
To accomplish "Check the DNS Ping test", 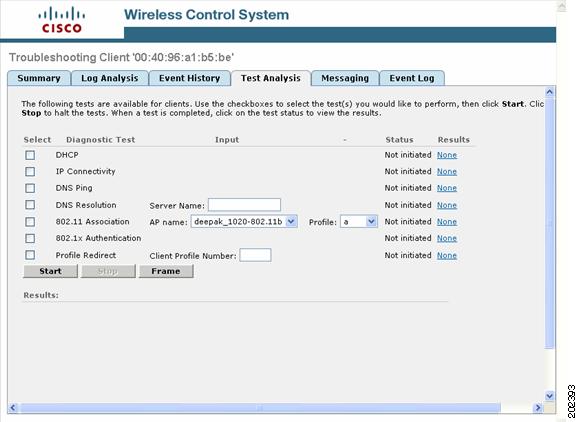I will (x=30, y=188).
